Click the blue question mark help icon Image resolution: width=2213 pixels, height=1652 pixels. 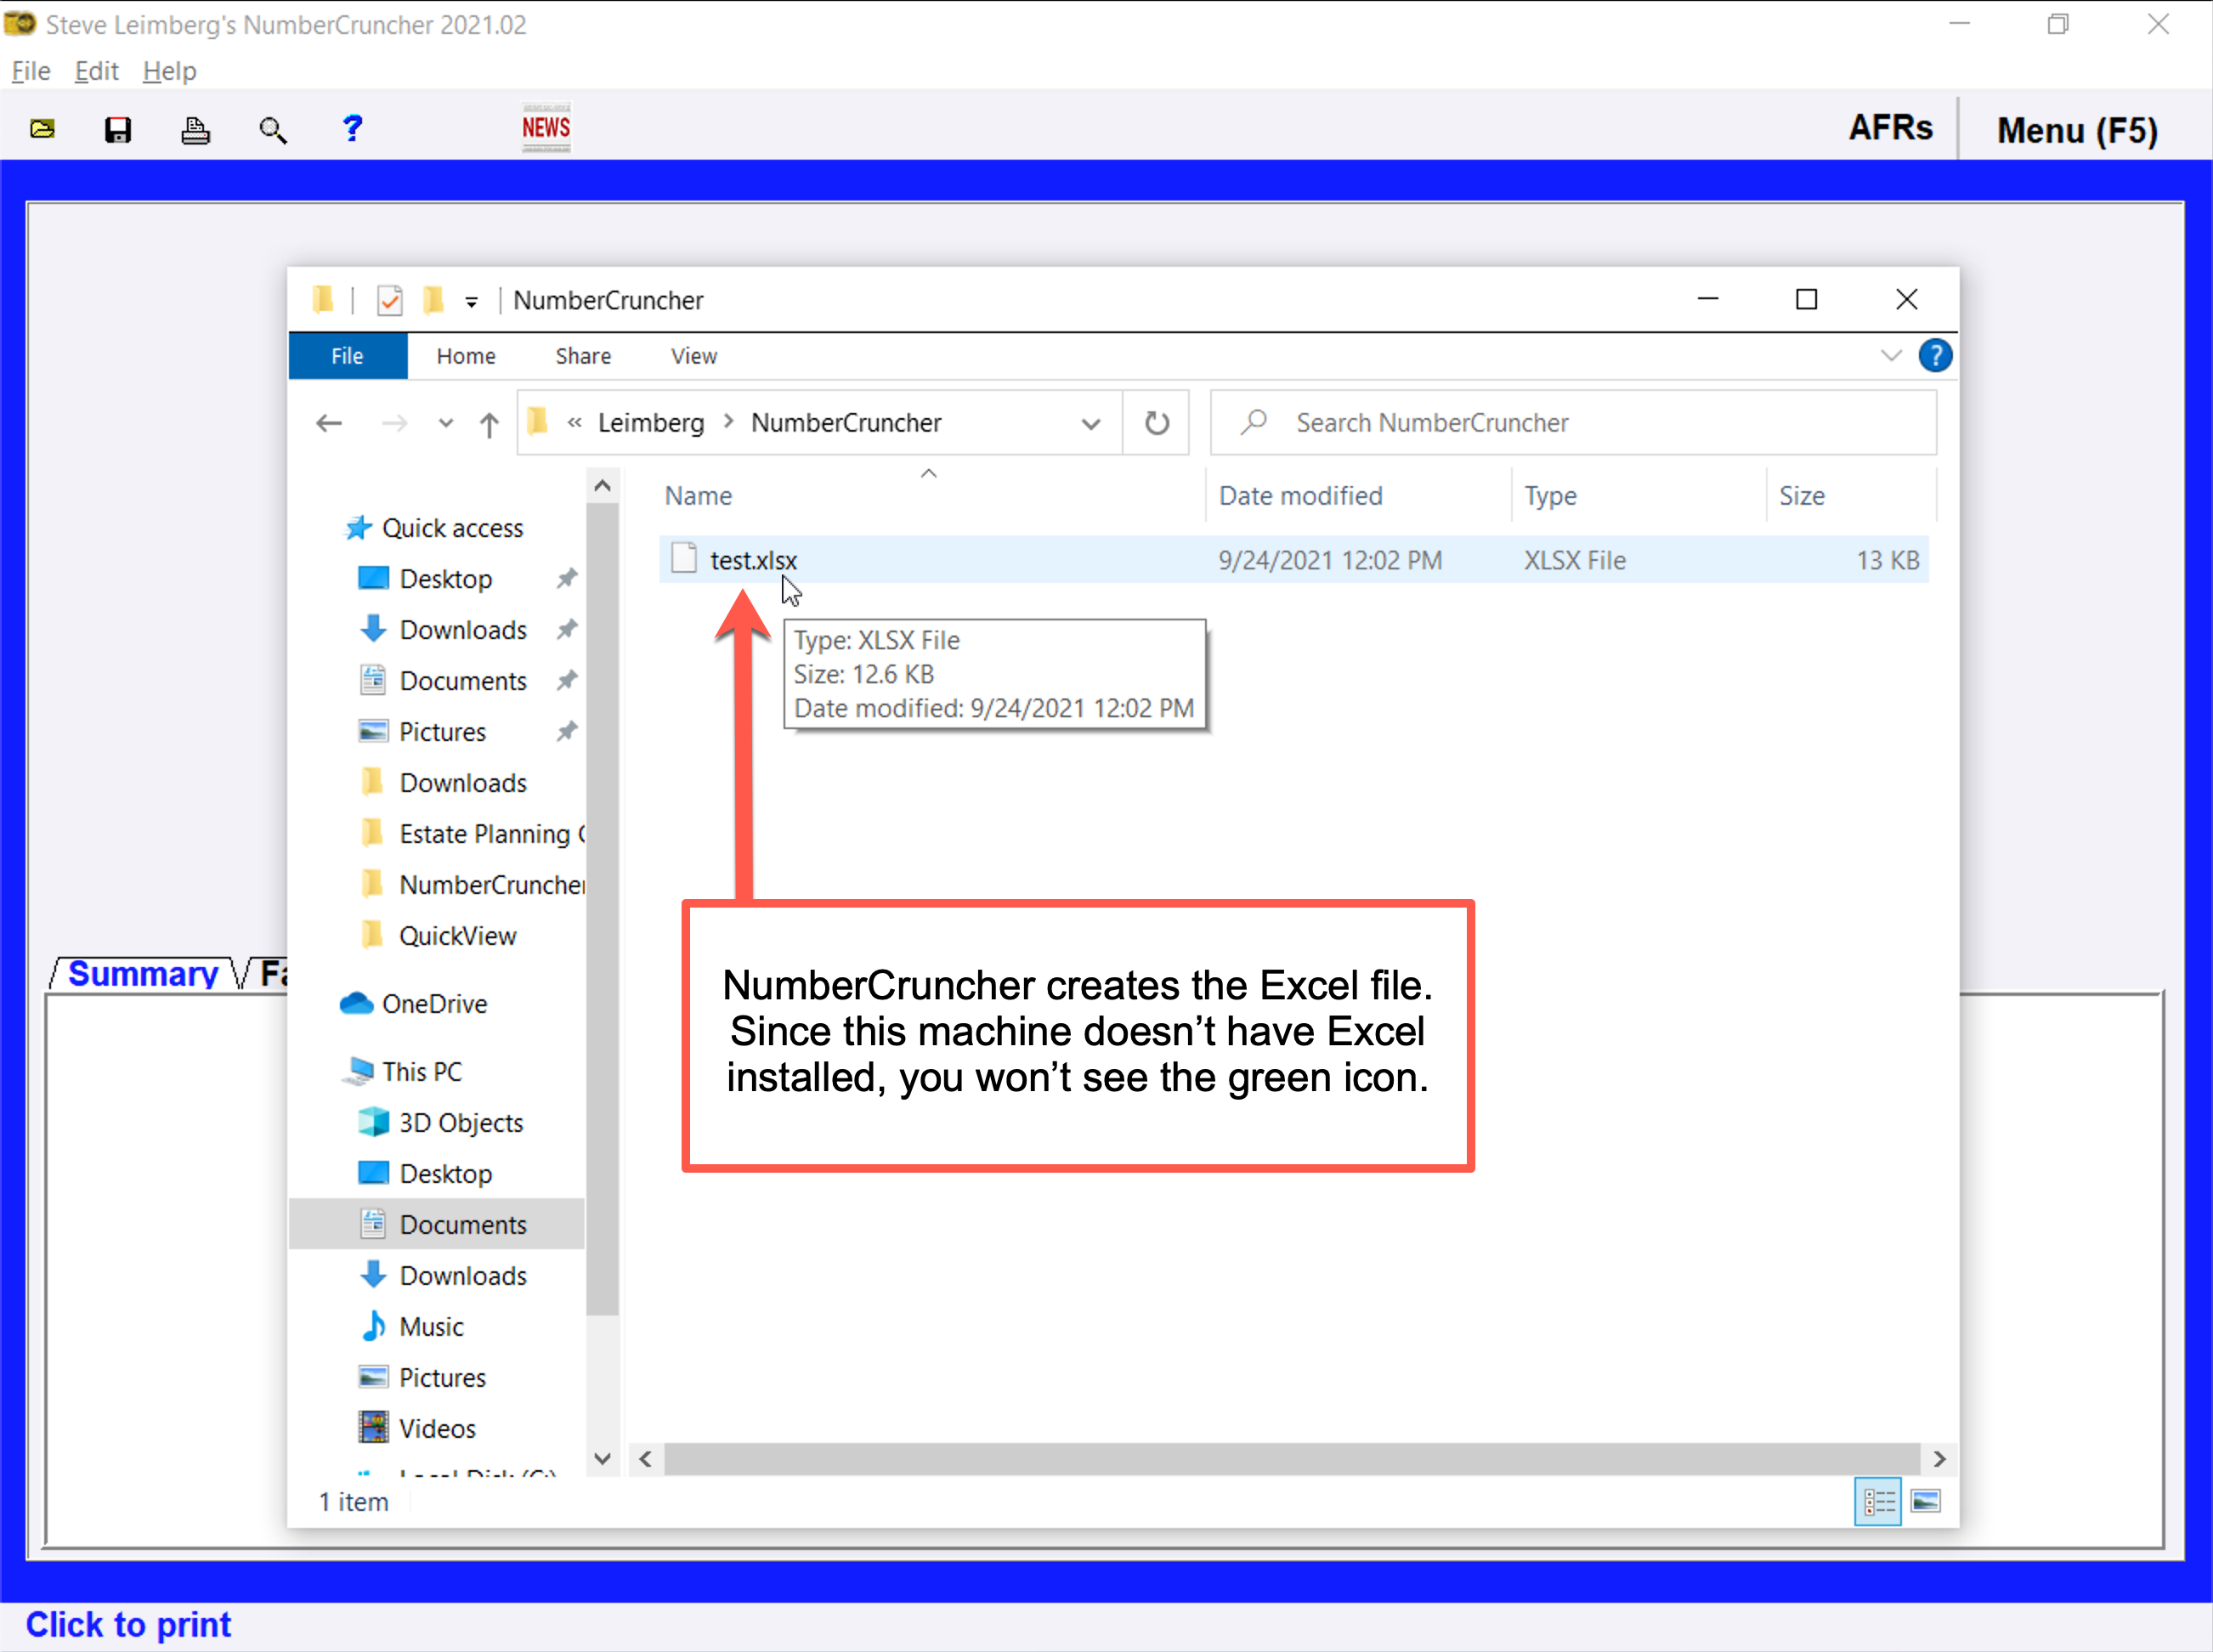(352, 128)
